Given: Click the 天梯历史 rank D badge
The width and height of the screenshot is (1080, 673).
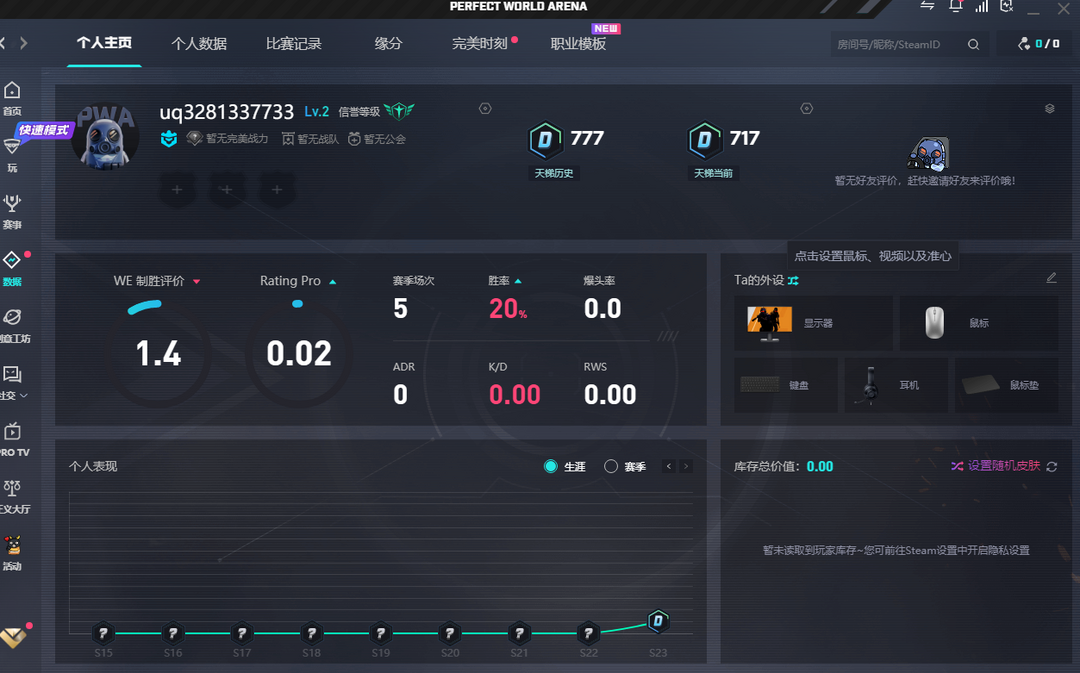Looking at the screenshot, I should pos(546,140).
